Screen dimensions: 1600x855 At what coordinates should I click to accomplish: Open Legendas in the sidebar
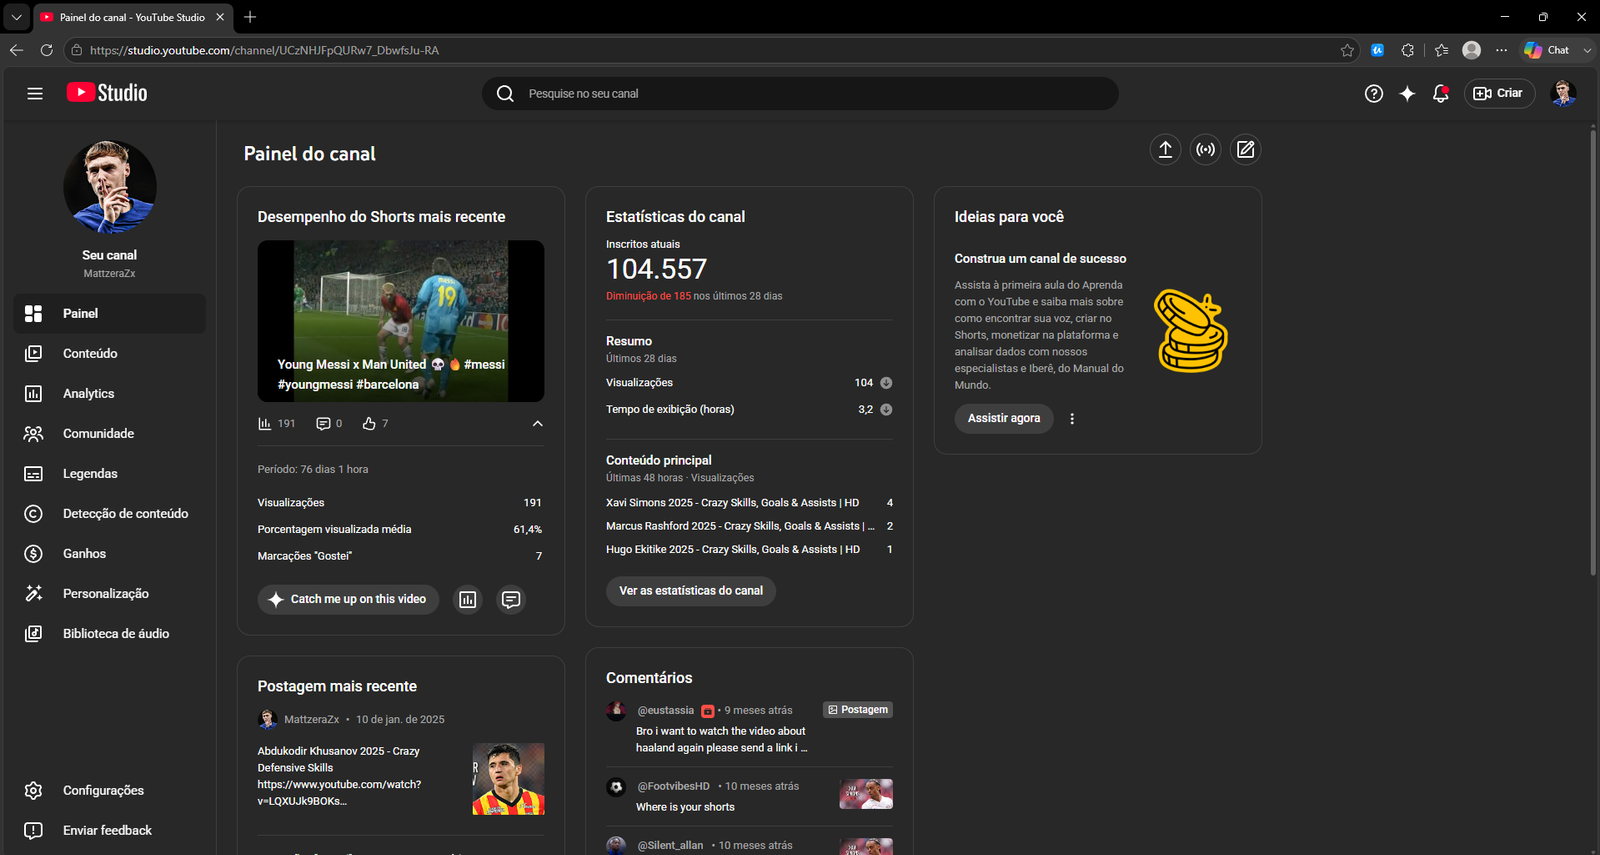click(x=110, y=473)
